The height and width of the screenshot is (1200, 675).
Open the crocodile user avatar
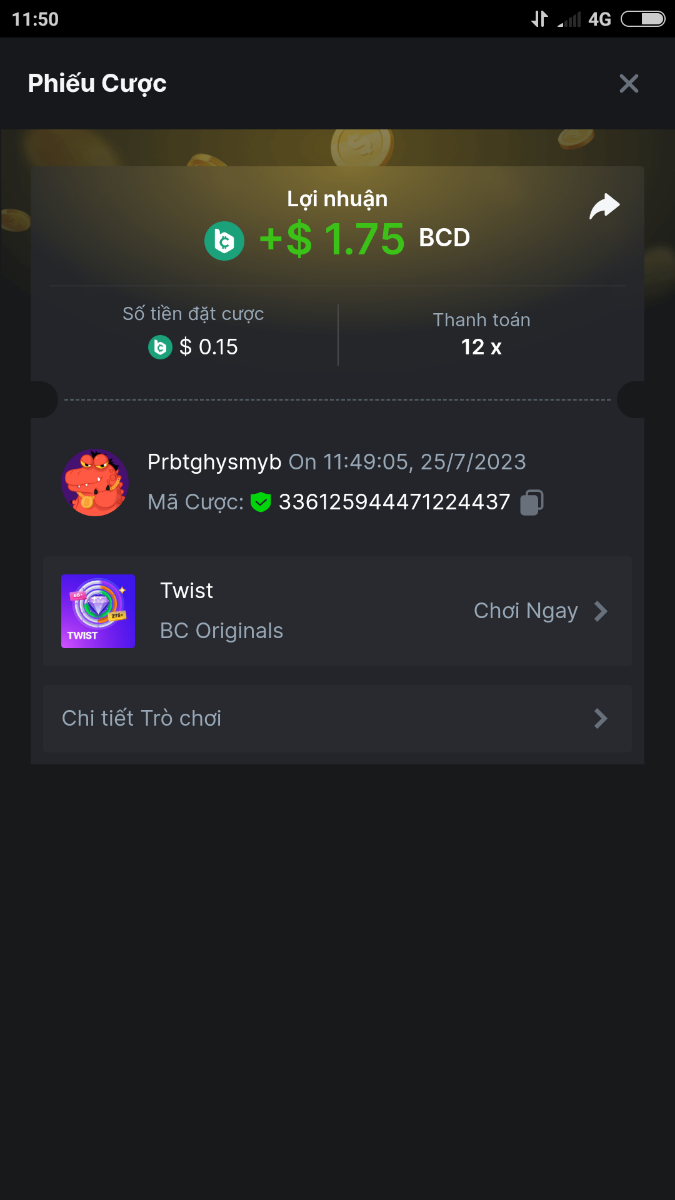(x=95, y=482)
